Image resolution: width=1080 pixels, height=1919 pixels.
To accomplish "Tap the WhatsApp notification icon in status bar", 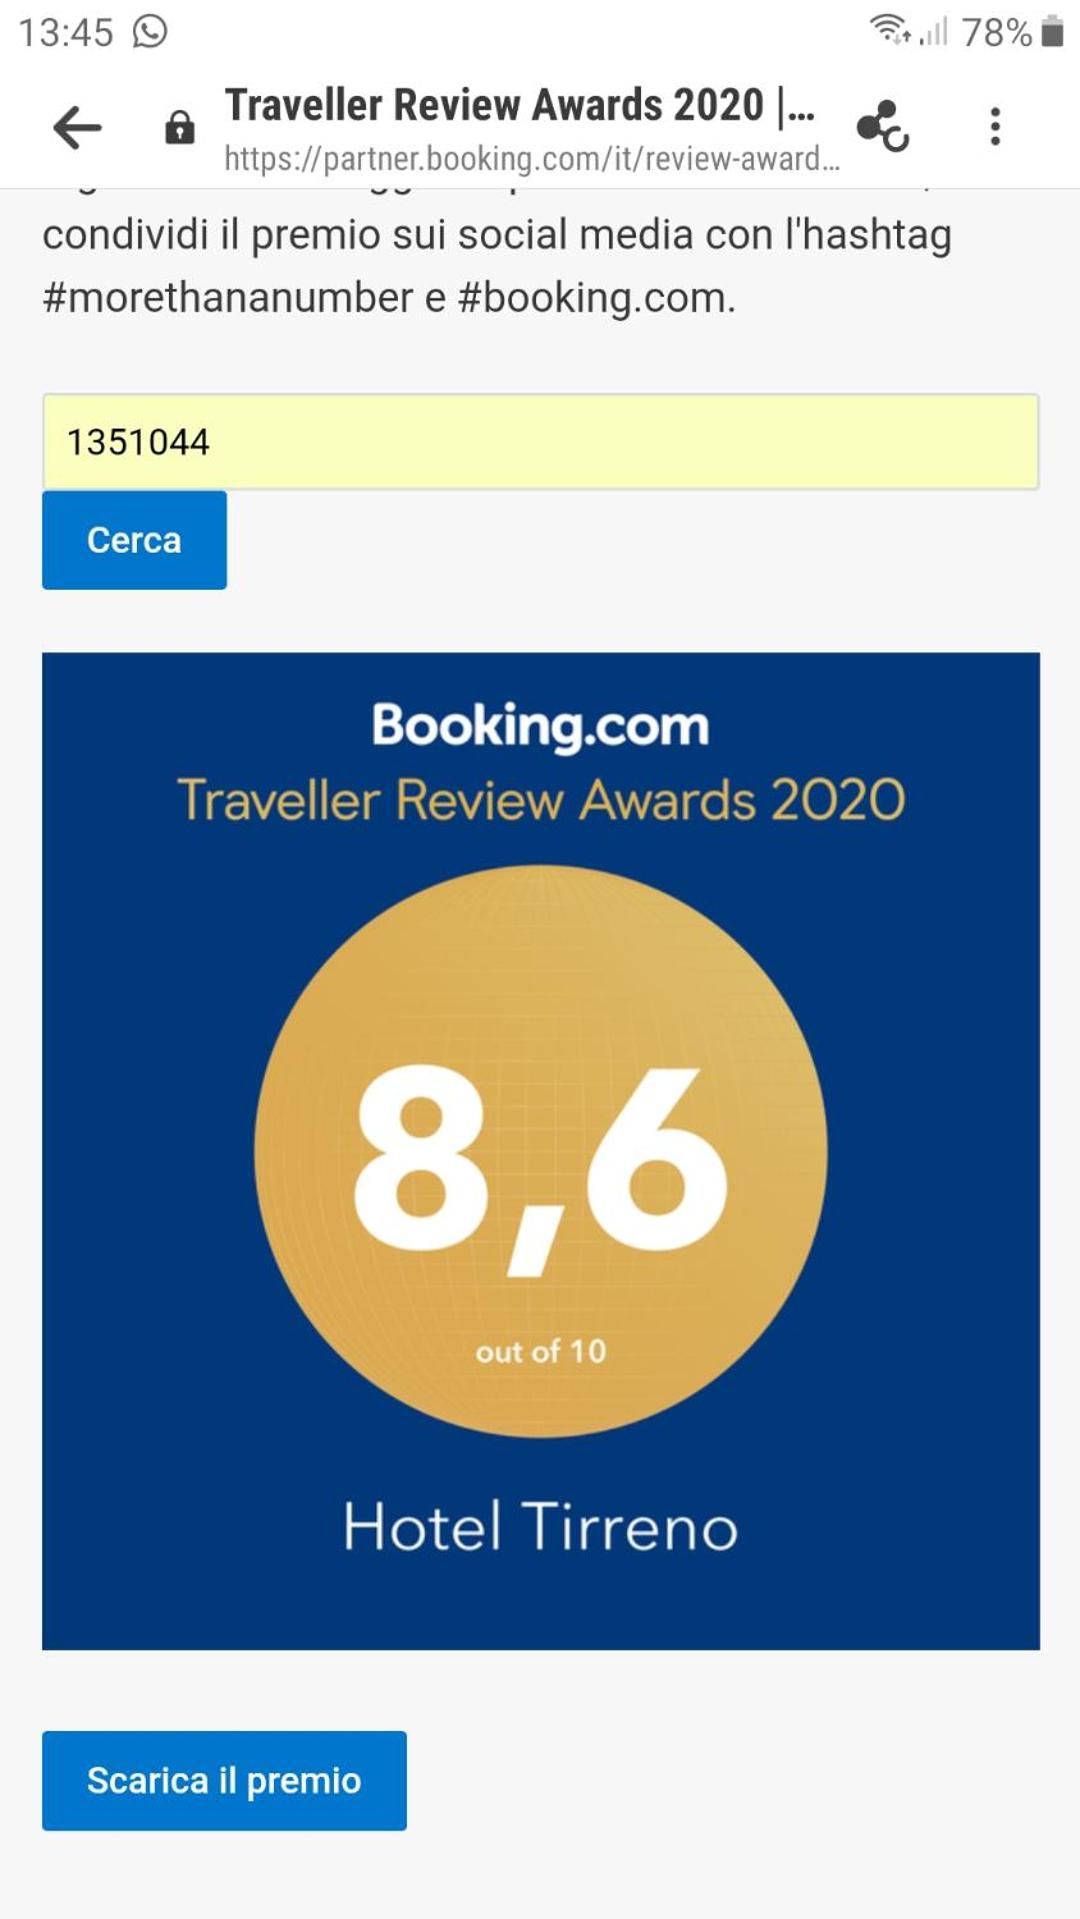I will pos(150,32).
